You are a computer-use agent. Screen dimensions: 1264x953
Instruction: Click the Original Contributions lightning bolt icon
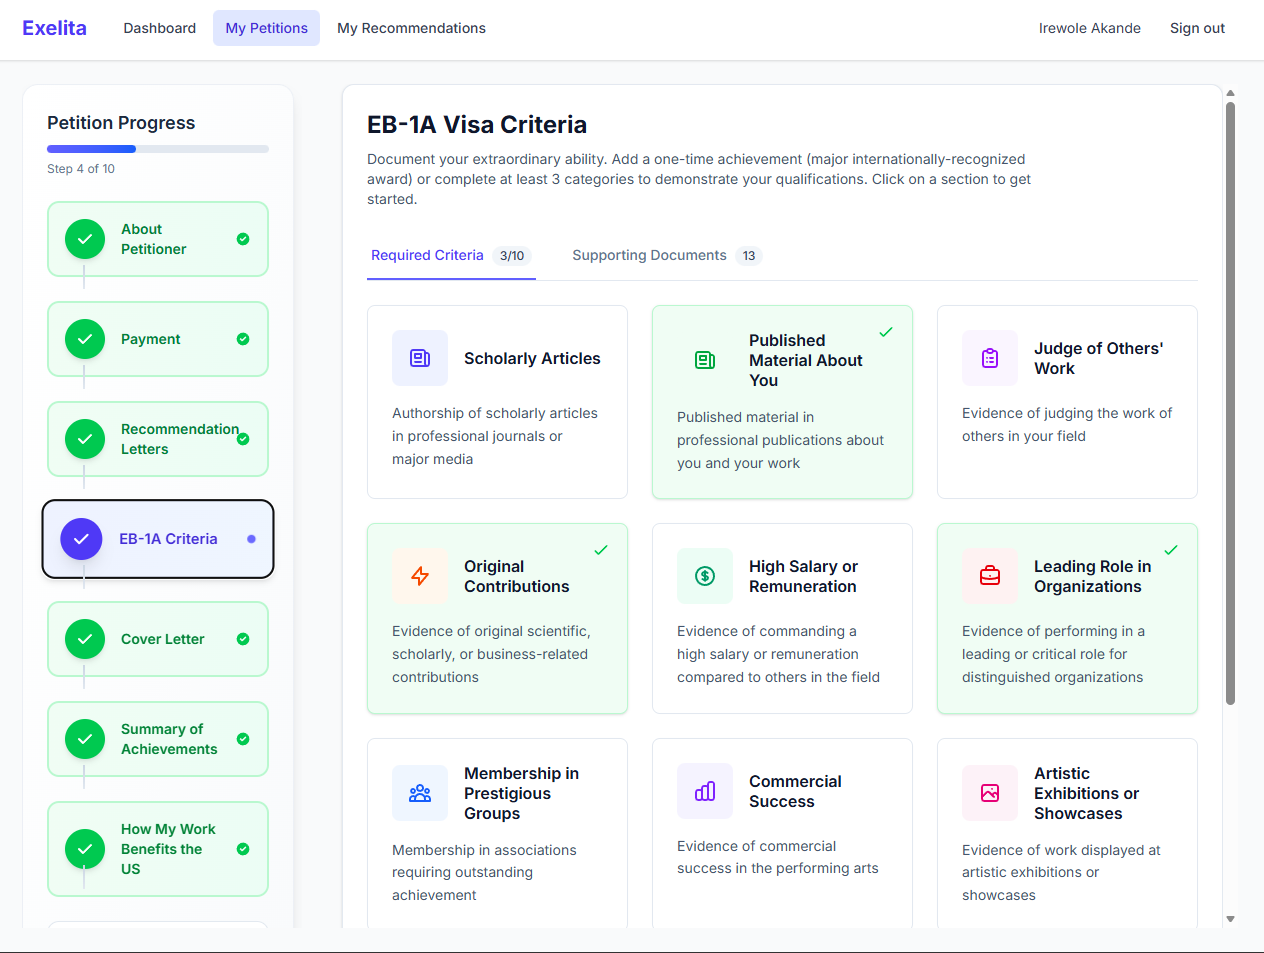(420, 576)
